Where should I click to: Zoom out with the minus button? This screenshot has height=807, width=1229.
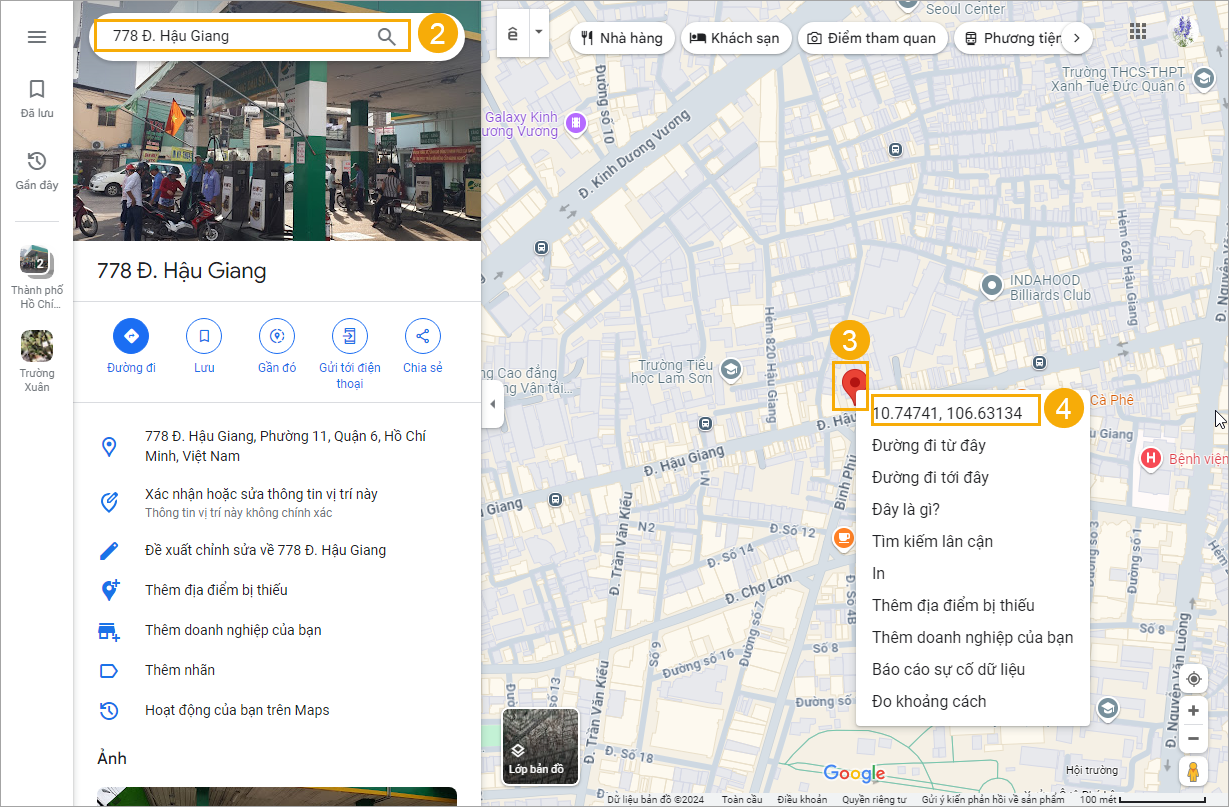click(x=1193, y=739)
